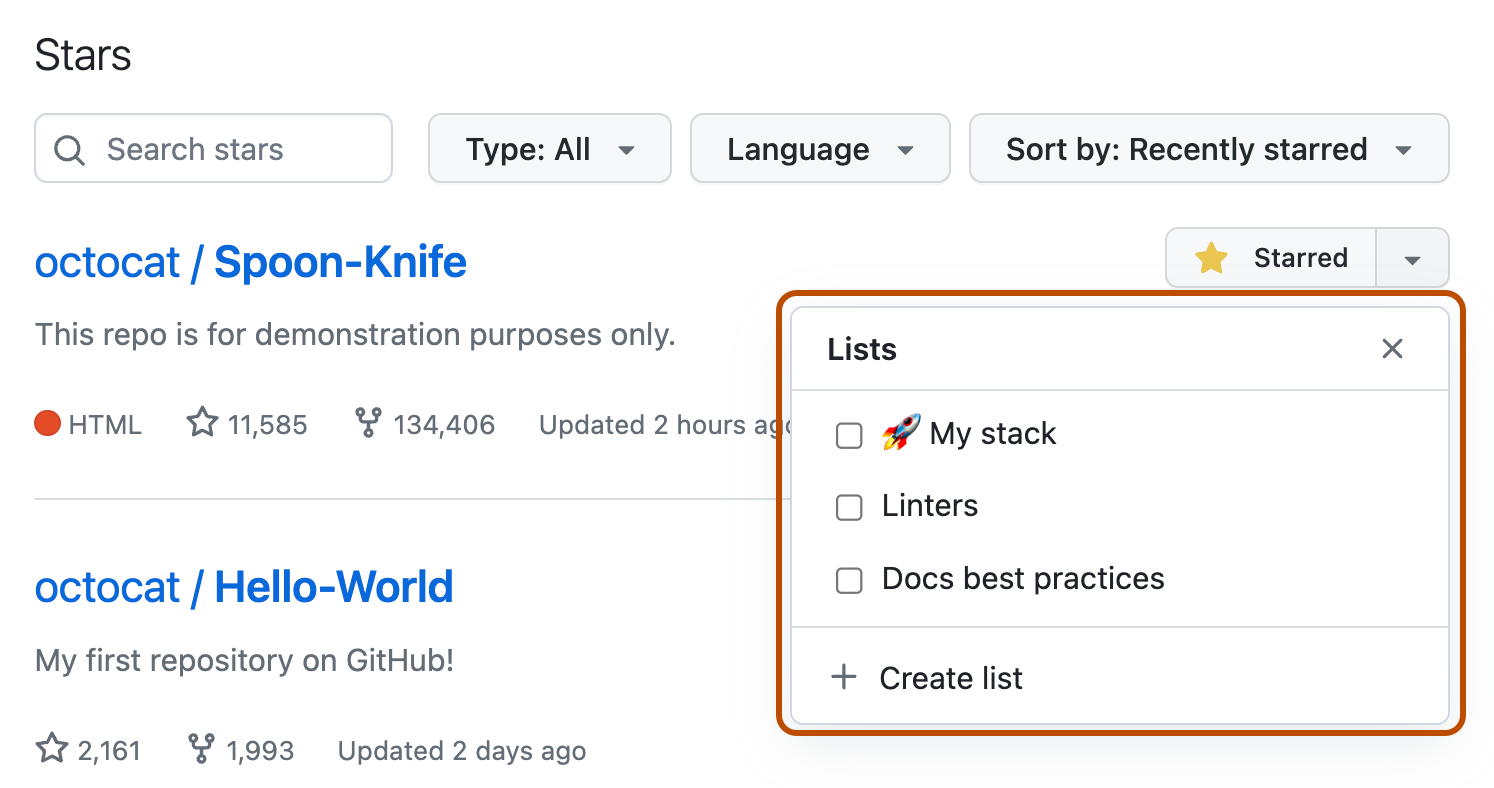Click inside the Search stars input field
1494x788 pixels.
[x=213, y=148]
